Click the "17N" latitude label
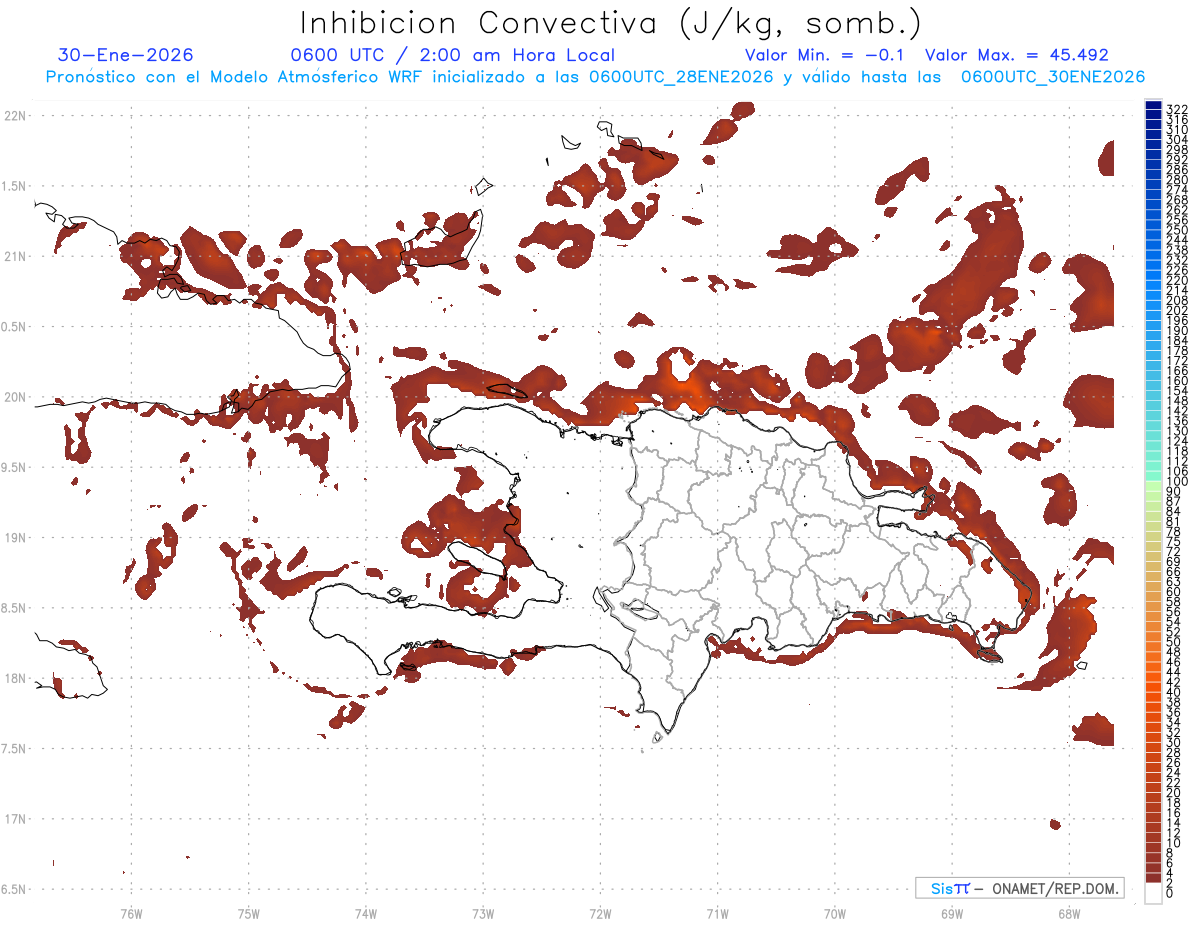Viewport: 1200px width, 927px height. [x=16, y=819]
